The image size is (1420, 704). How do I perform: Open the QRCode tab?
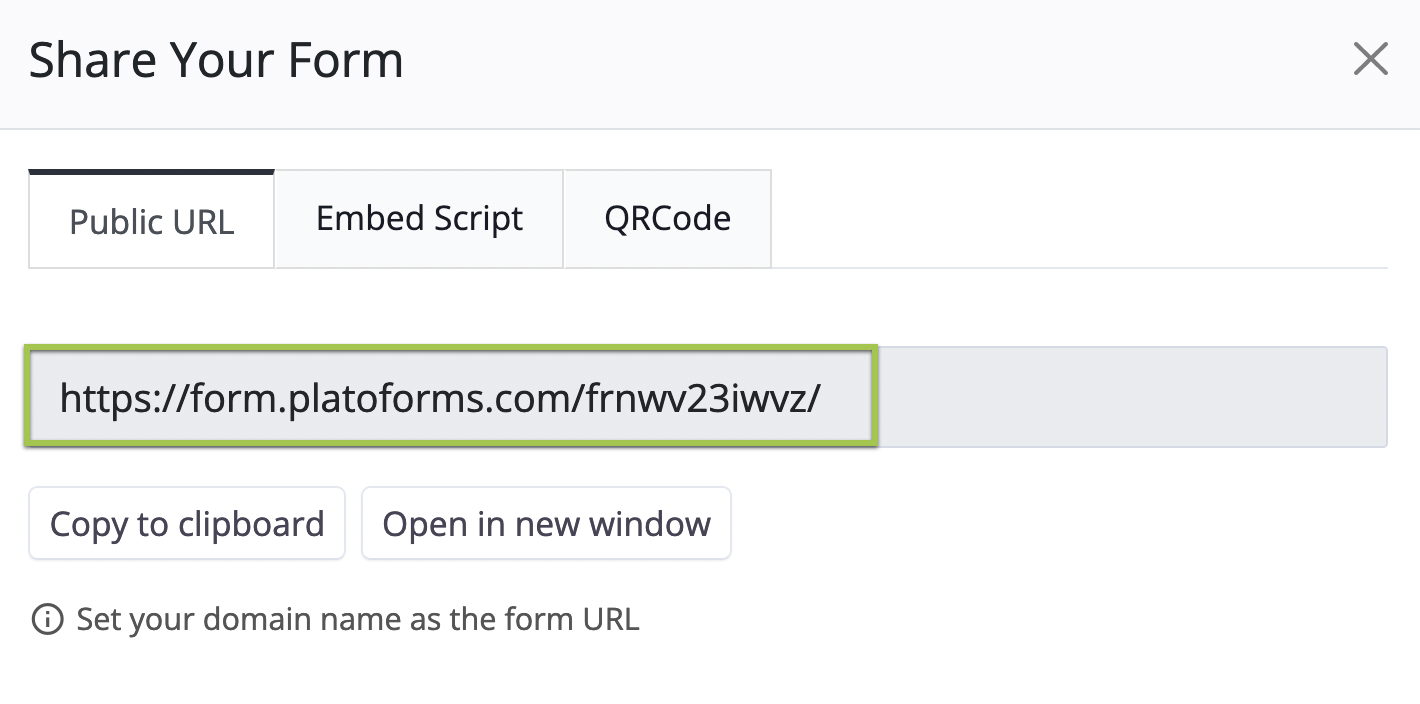[x=667, y=219]
